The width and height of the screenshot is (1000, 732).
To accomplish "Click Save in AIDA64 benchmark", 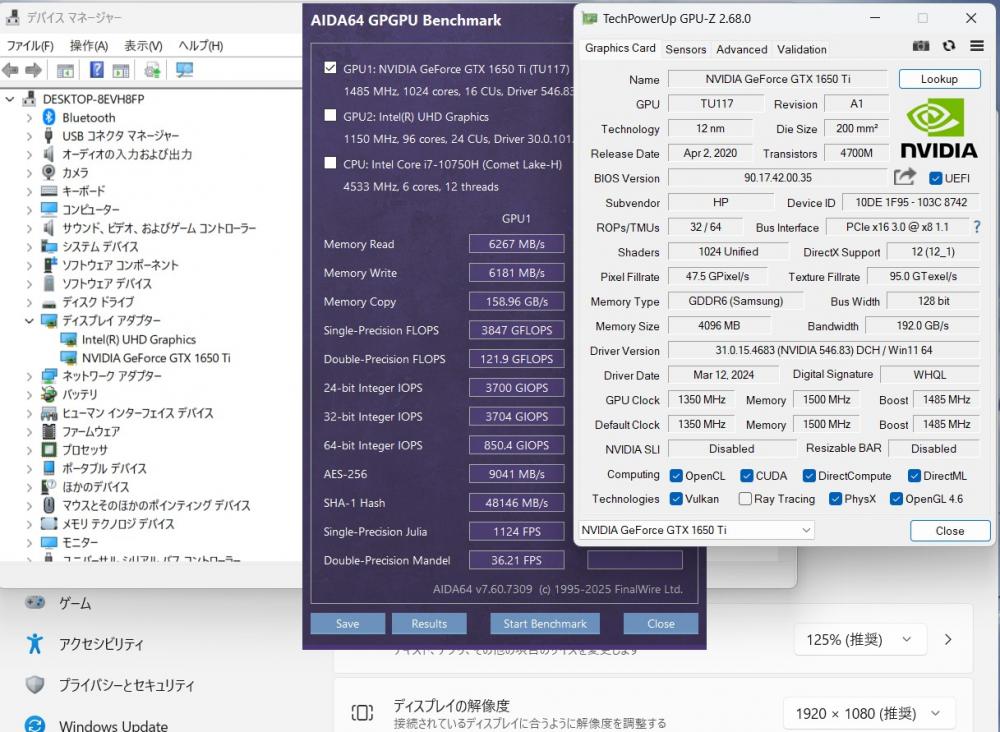I will (x=348, y=624).
